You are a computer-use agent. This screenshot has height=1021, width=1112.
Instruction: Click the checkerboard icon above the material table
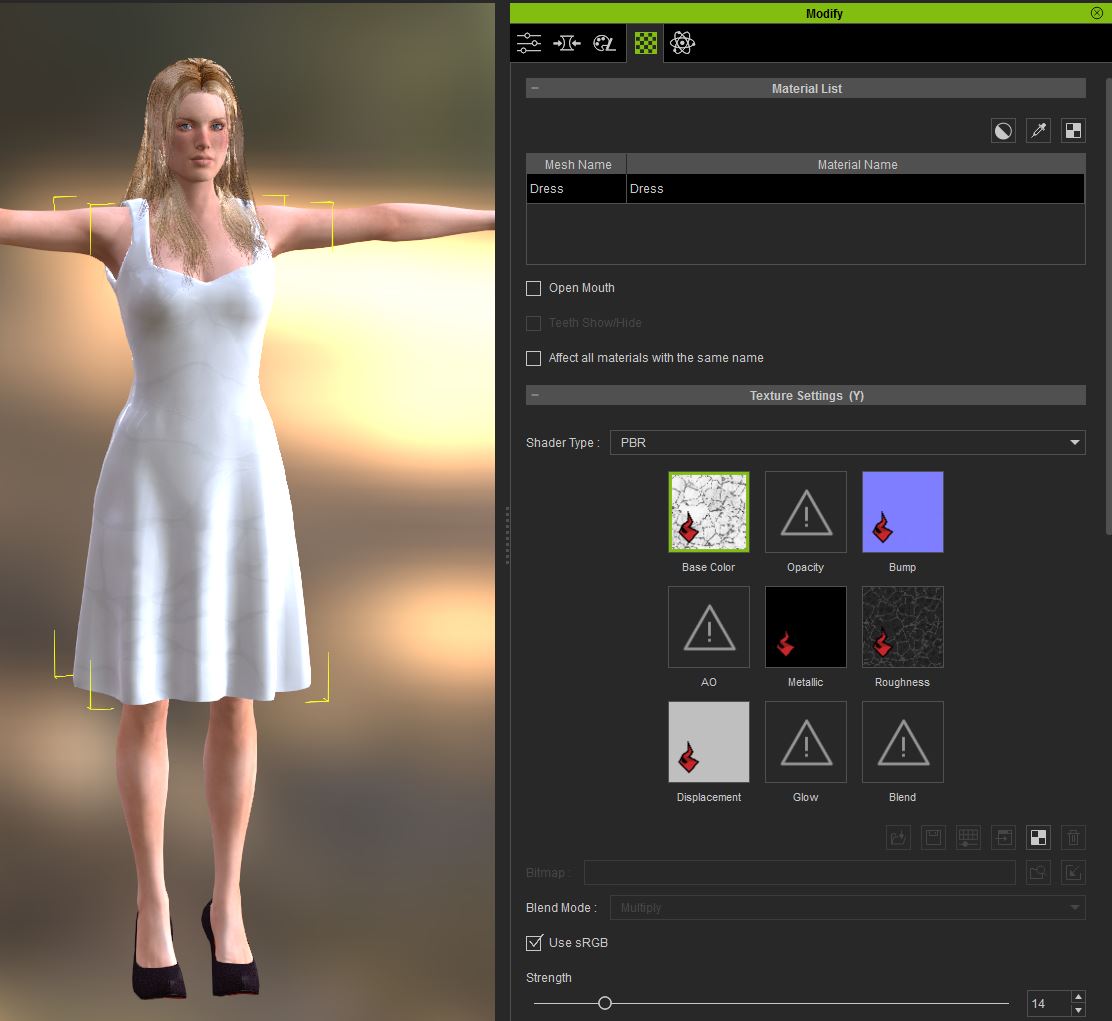coord(1072,130)
